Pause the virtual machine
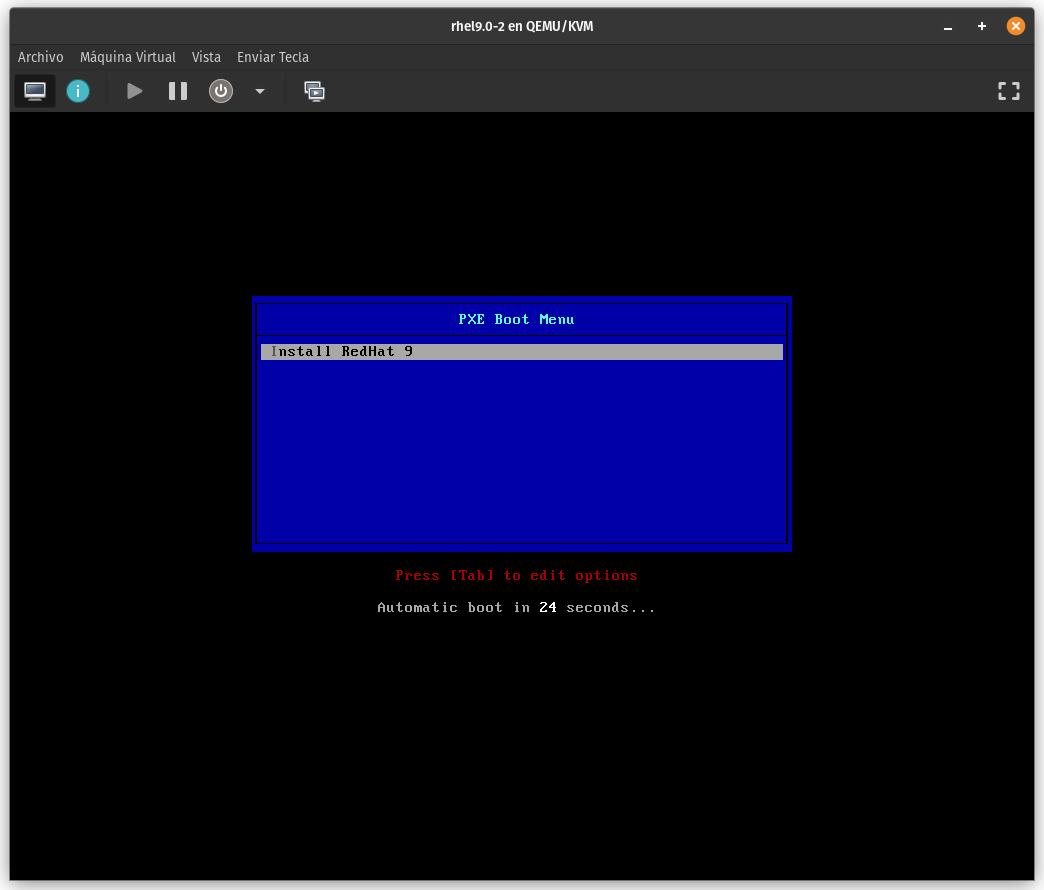 tap(178, 91)
